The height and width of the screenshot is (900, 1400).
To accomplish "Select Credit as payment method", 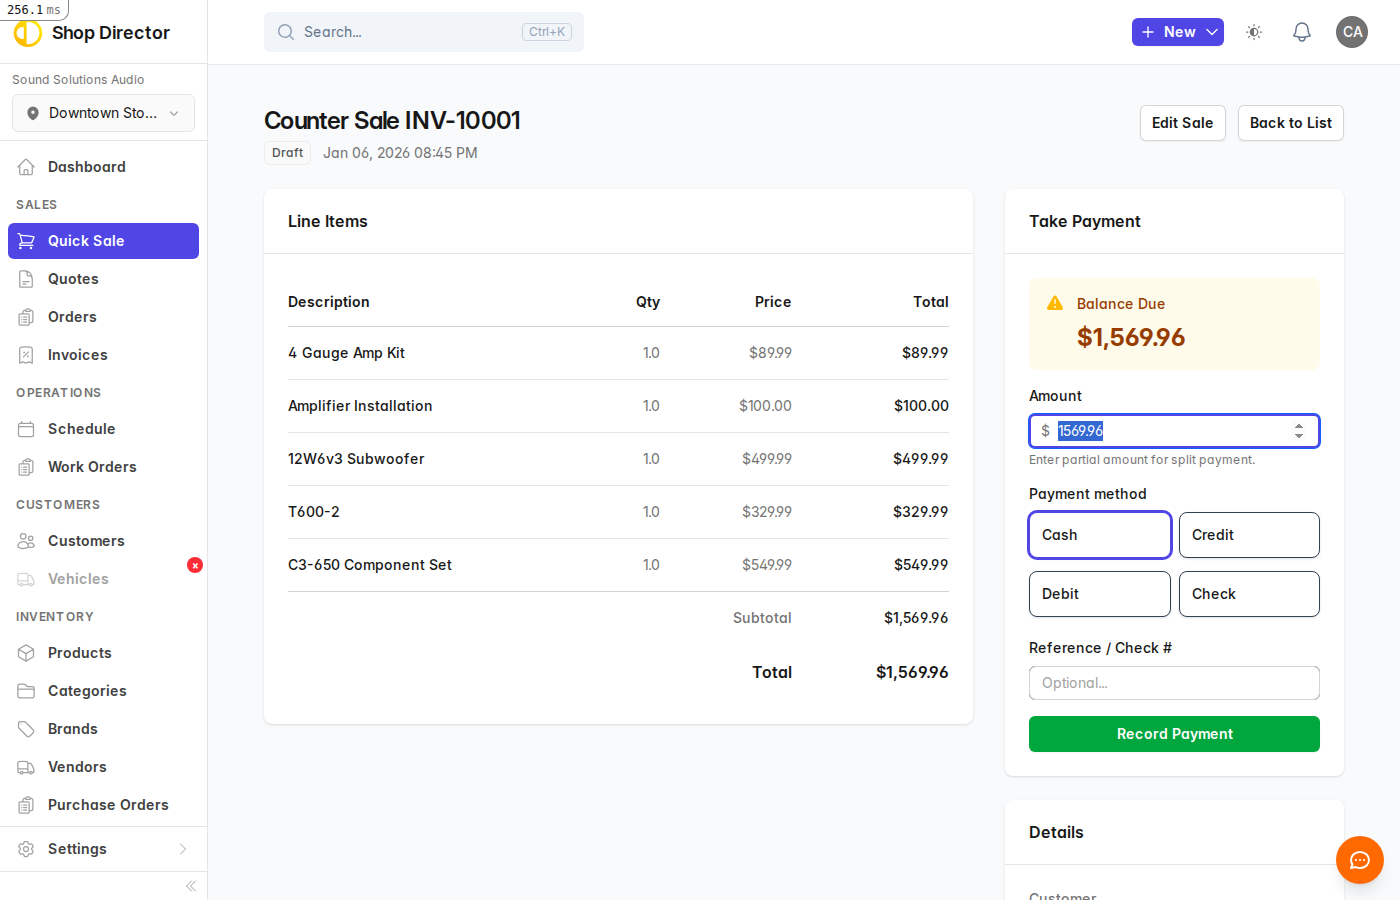I will click(x=1249, y=534).
